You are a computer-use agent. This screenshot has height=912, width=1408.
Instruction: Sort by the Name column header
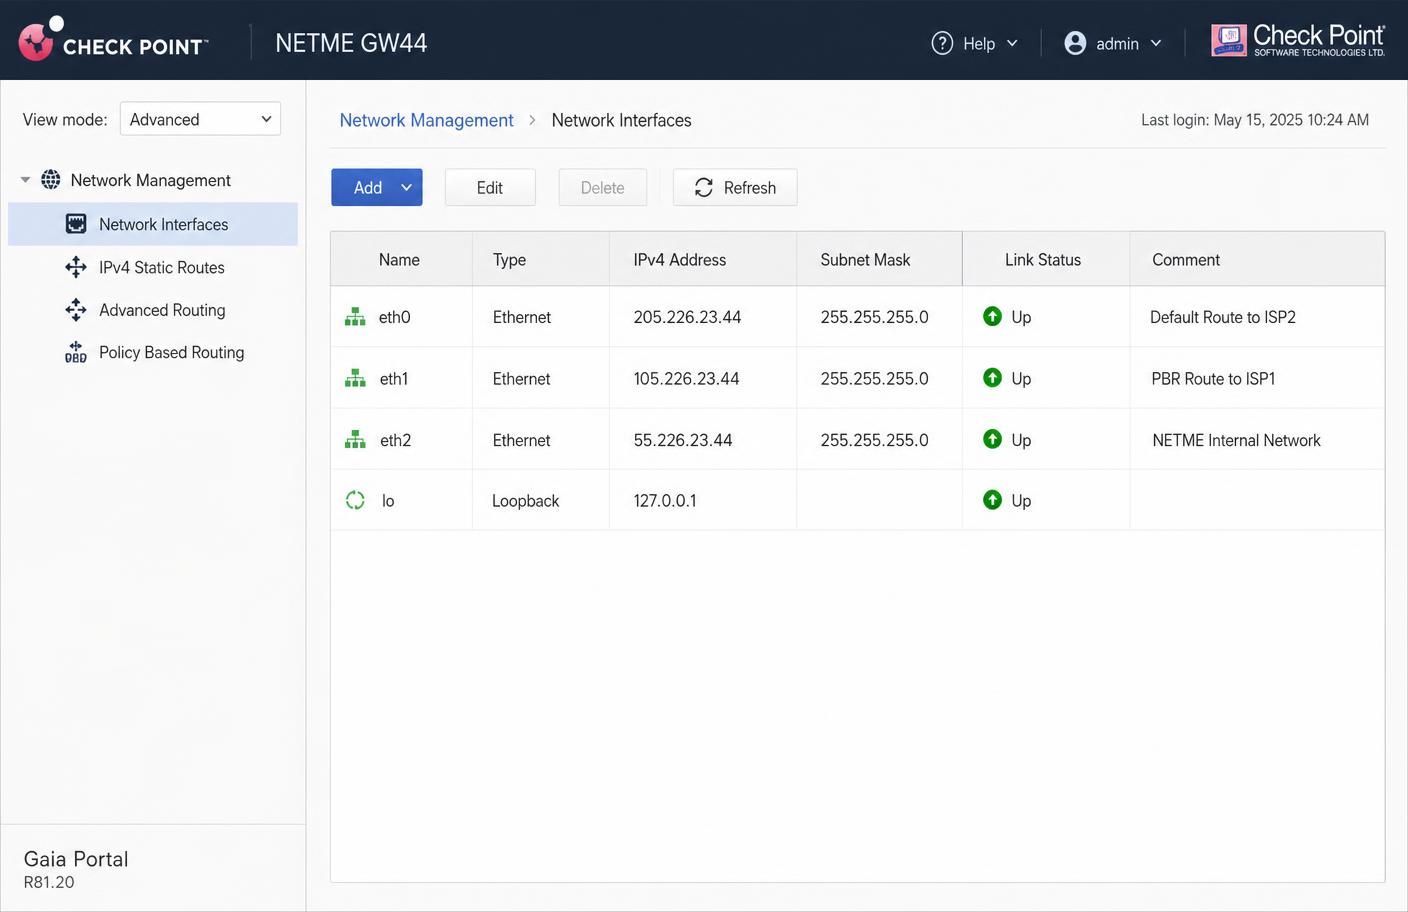pyautogui.click(x=399, y=259)
